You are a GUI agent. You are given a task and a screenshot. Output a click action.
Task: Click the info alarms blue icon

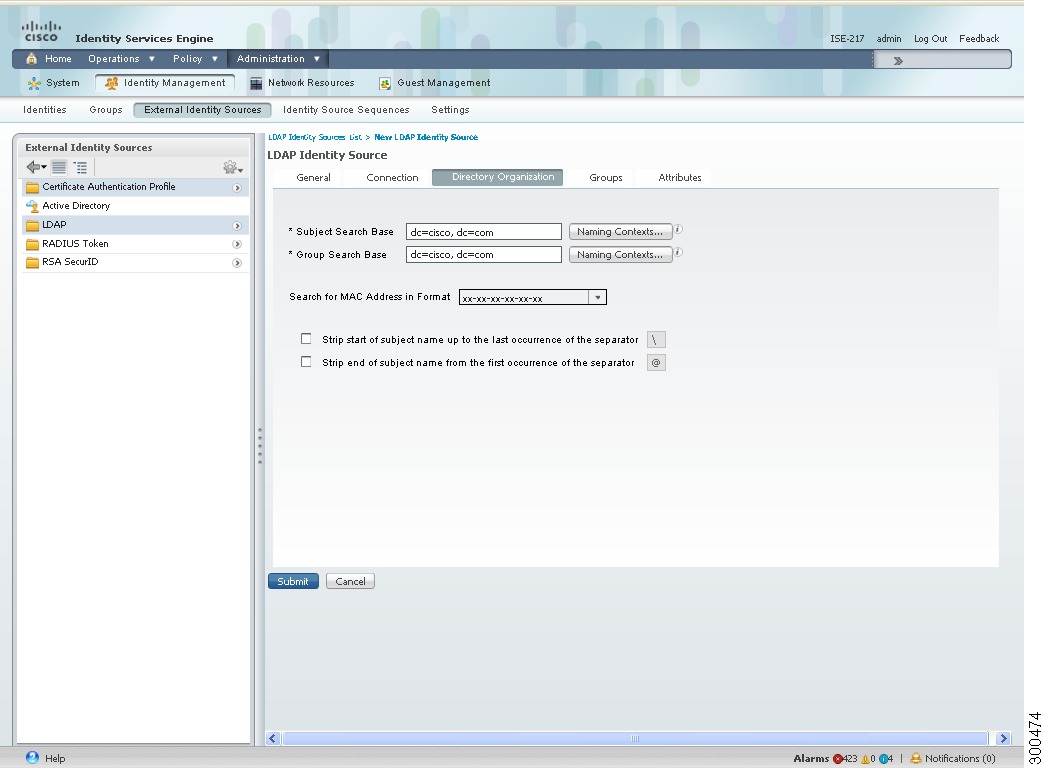click(x=884, y=759)
